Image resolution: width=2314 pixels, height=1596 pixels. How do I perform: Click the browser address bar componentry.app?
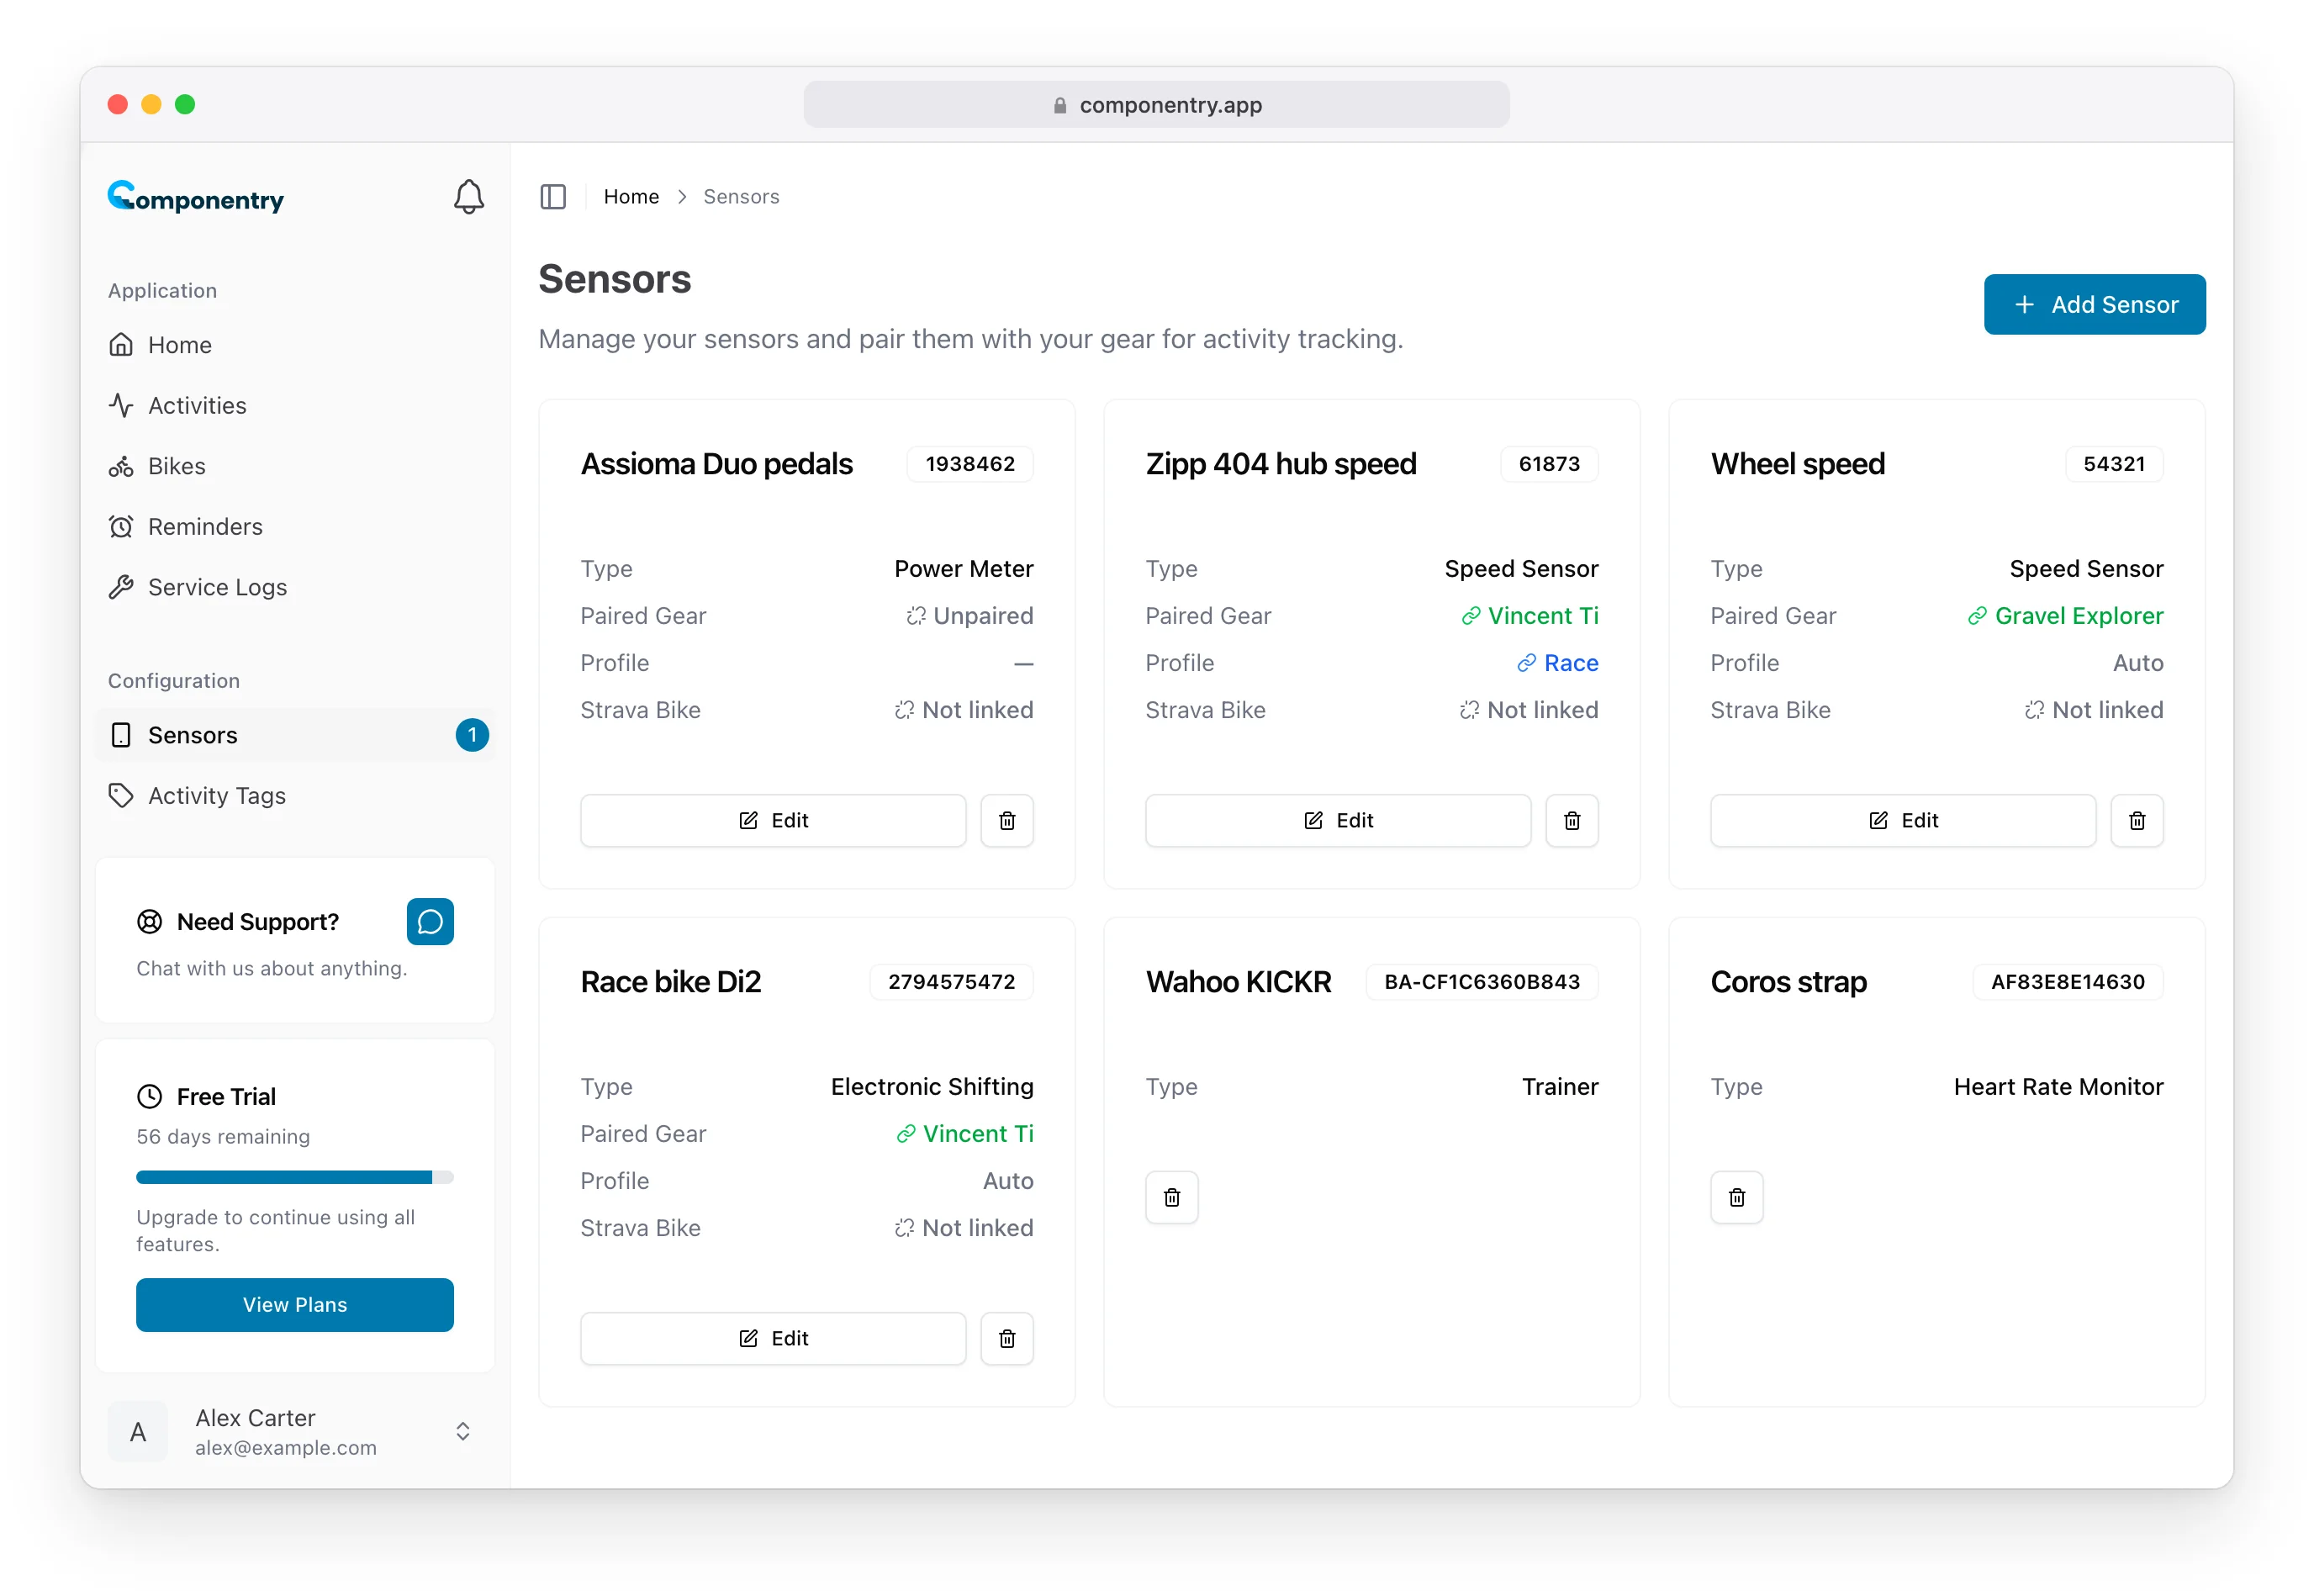[x=1157, y=105]
